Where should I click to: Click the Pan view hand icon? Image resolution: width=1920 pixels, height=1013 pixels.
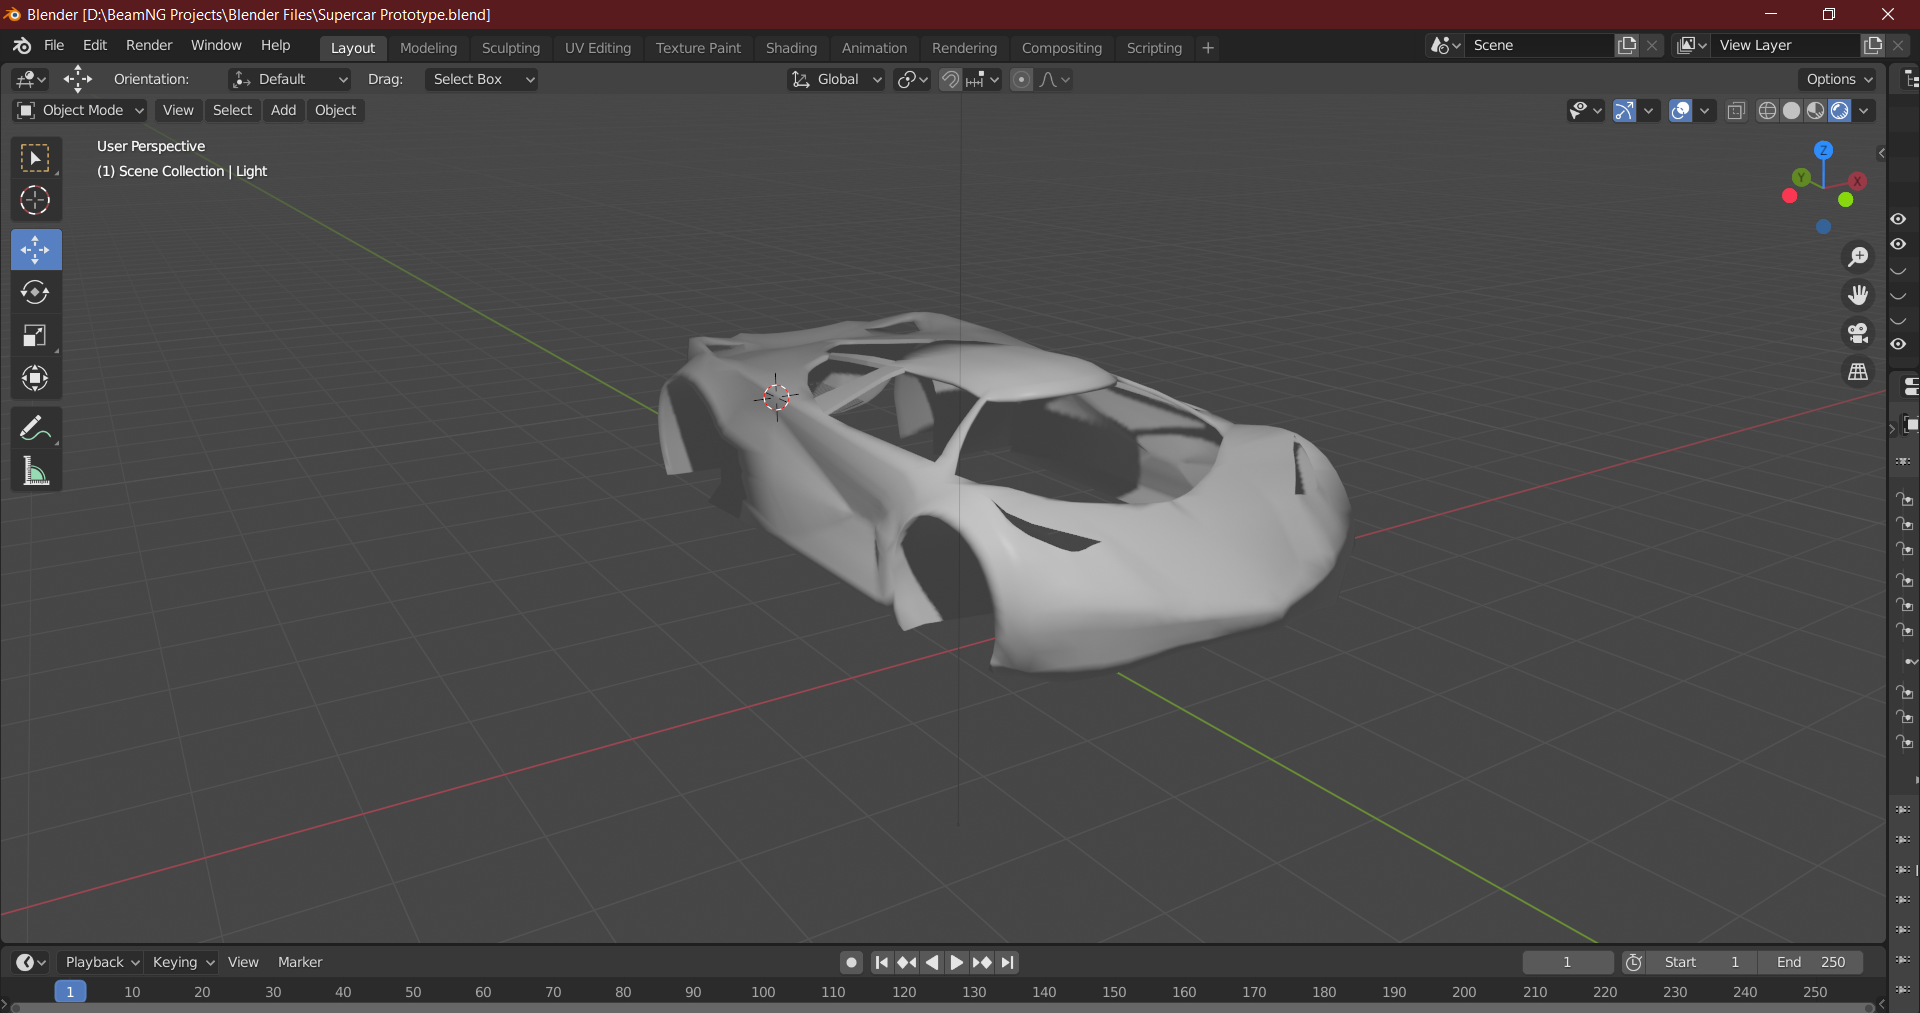tap(1858, 295)
